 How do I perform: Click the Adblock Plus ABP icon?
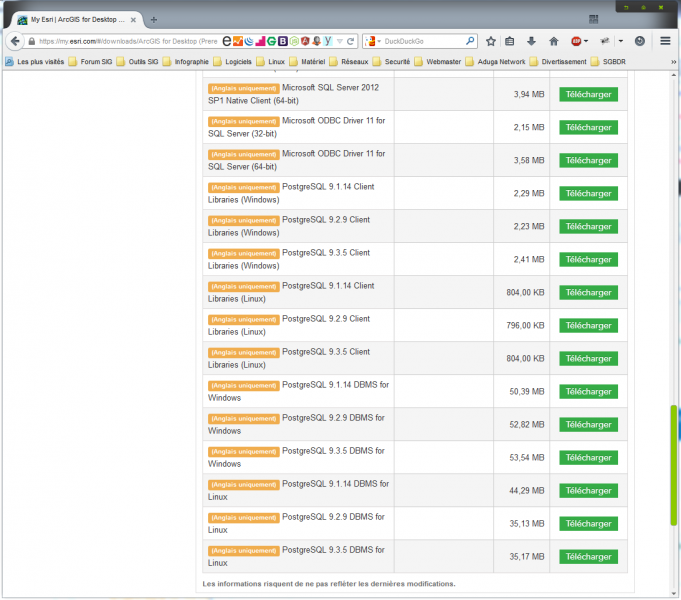point(577,41)
